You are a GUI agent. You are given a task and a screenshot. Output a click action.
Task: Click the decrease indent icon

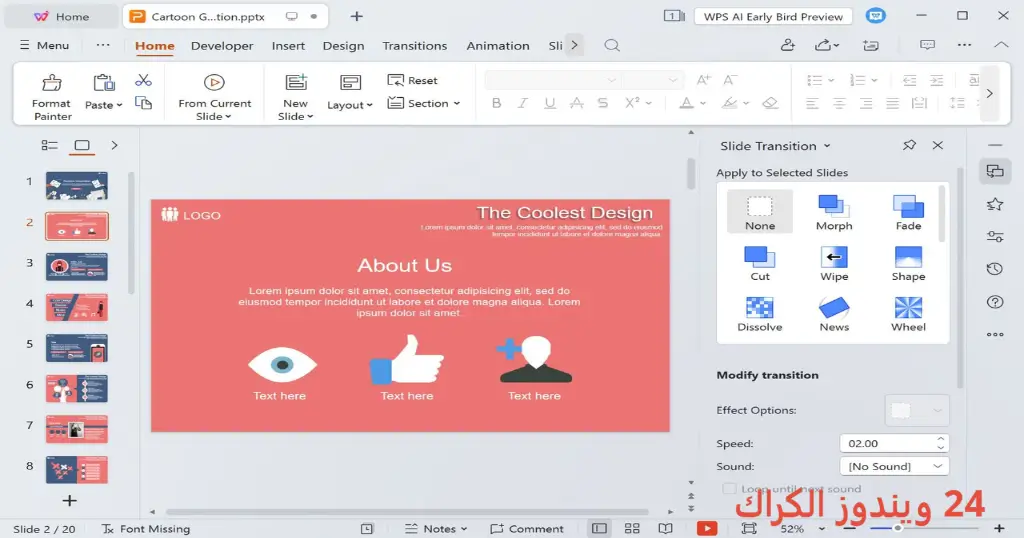(x=910, y=80)
